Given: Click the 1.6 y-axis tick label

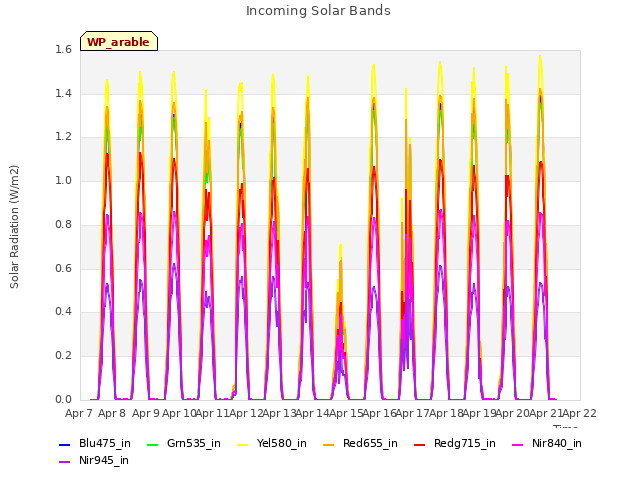Looking at the screenshot, I should point(64,50).
